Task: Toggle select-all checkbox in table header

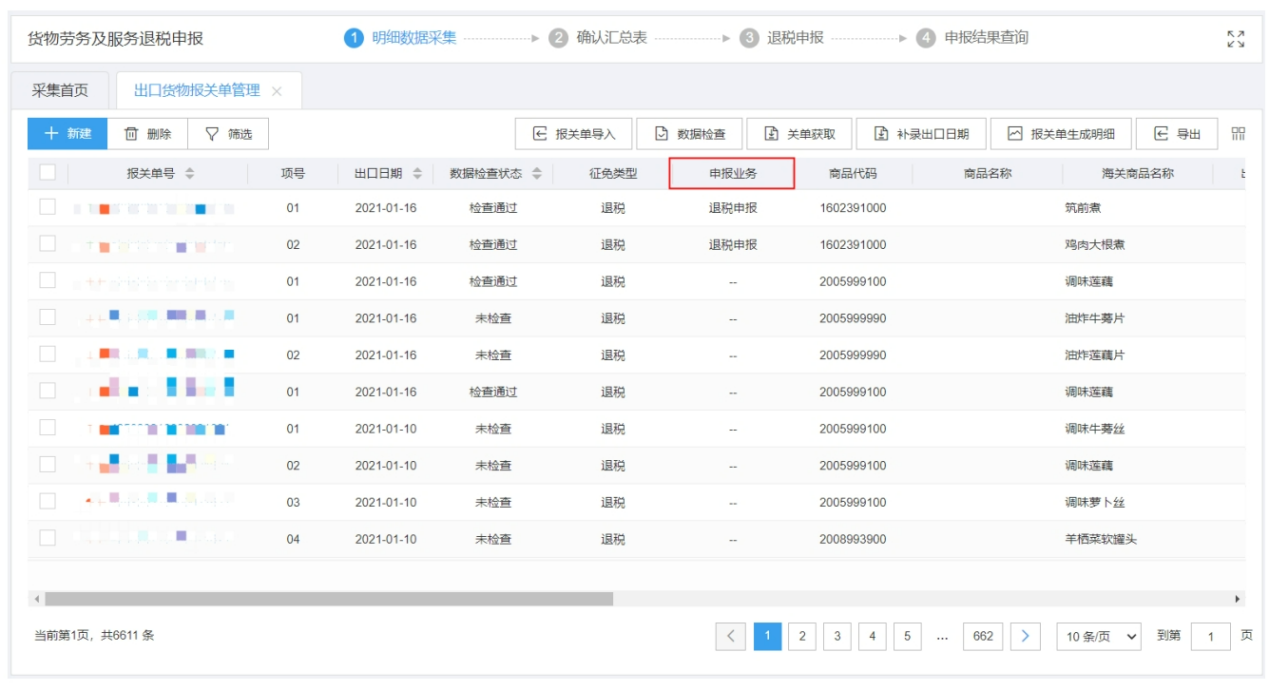Action: pos(47,172)
